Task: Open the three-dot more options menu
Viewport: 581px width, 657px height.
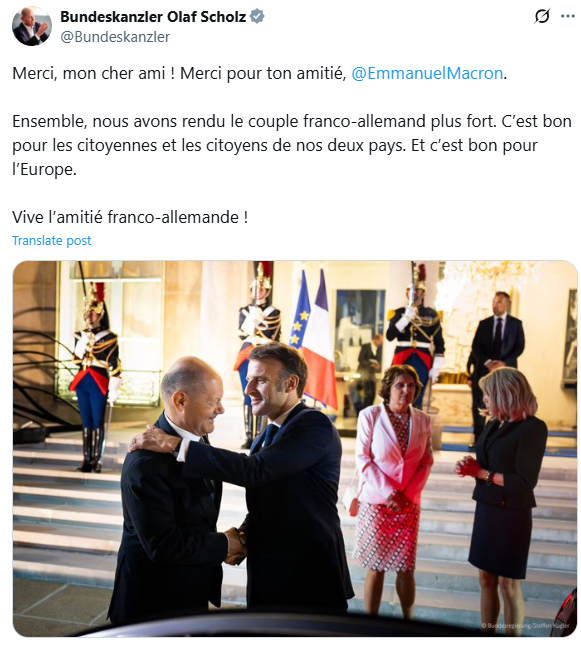Action: tap(568, 16)
